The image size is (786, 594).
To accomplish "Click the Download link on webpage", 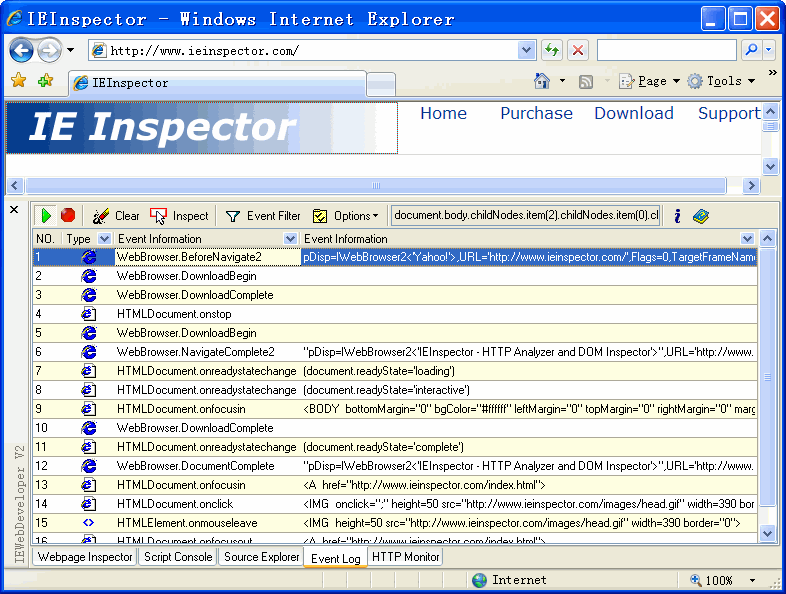I will coord(634,113).
